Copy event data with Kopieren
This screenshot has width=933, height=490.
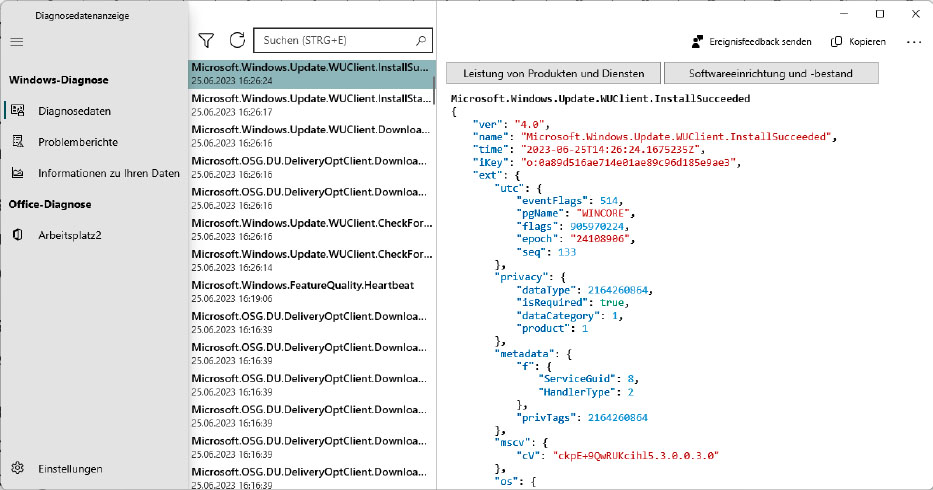click(858, 42)
